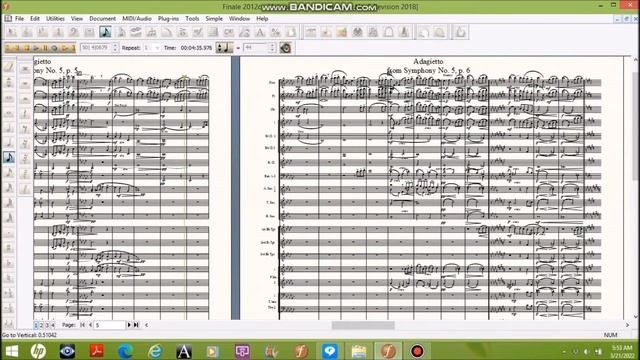Choose the quarter rest in rests palette
The height and width of the screenshot is (360, 640).
(x=25, y=113)
